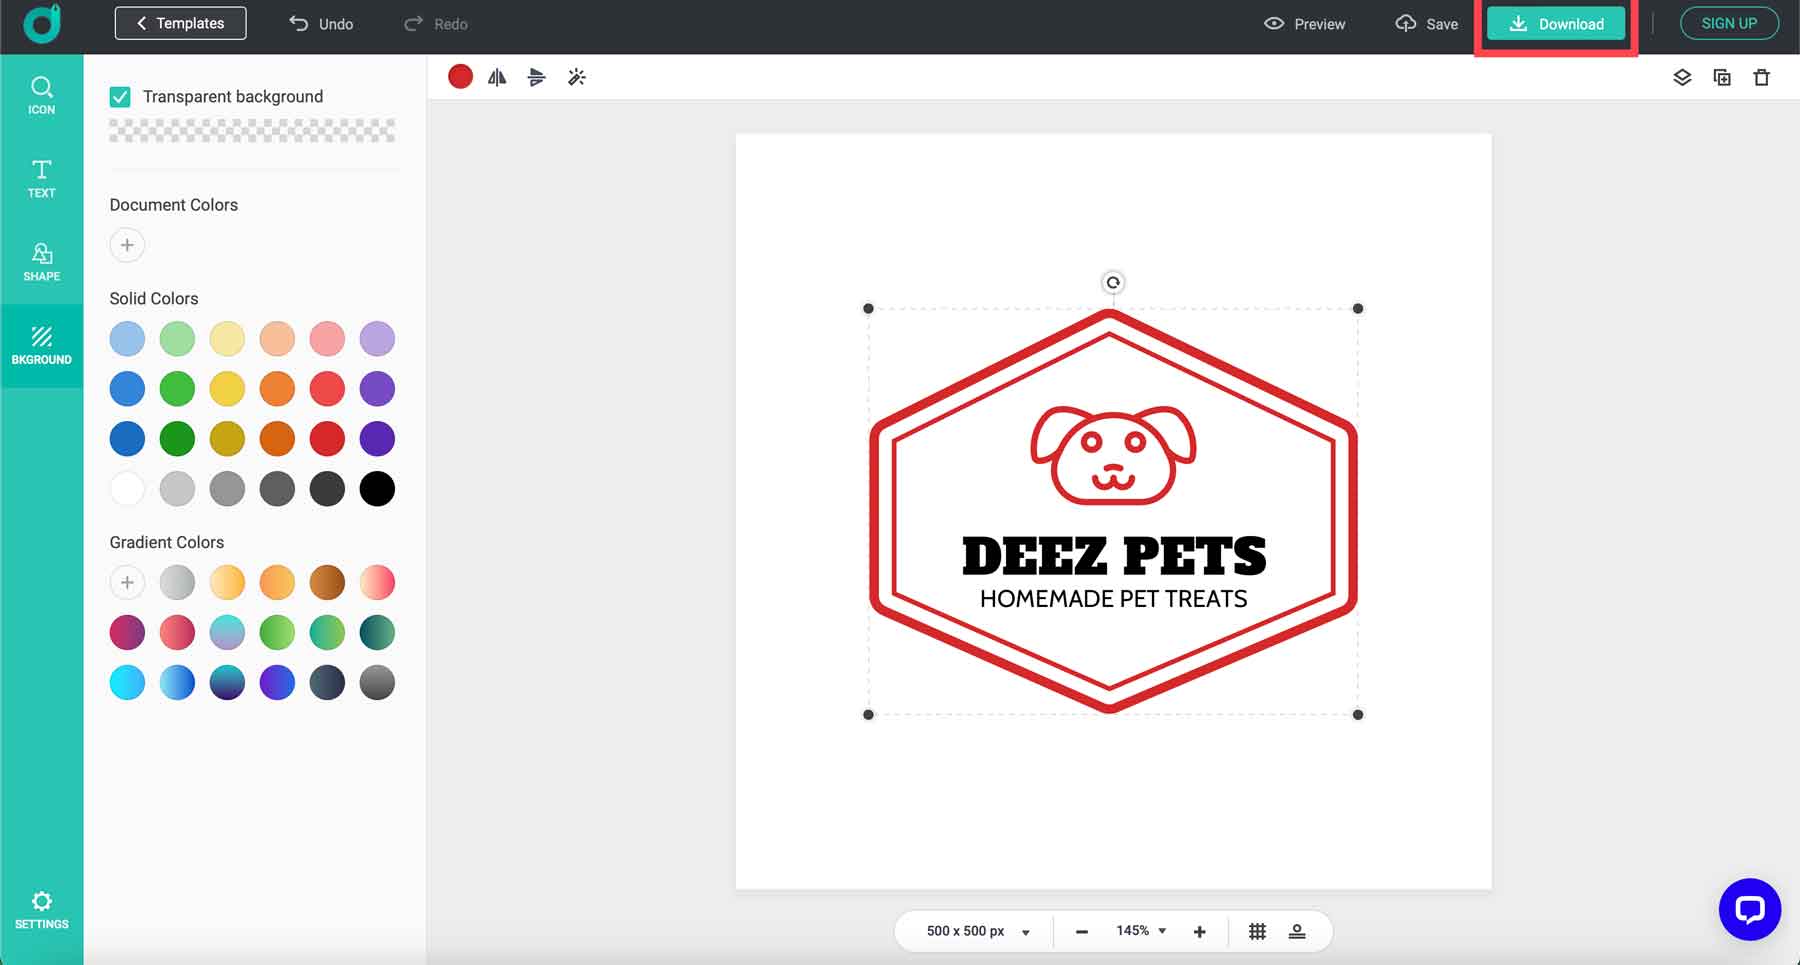The image size is (1800, 965).
Task: Open the Text panel in the sidebar
Action: pos(41,179)
